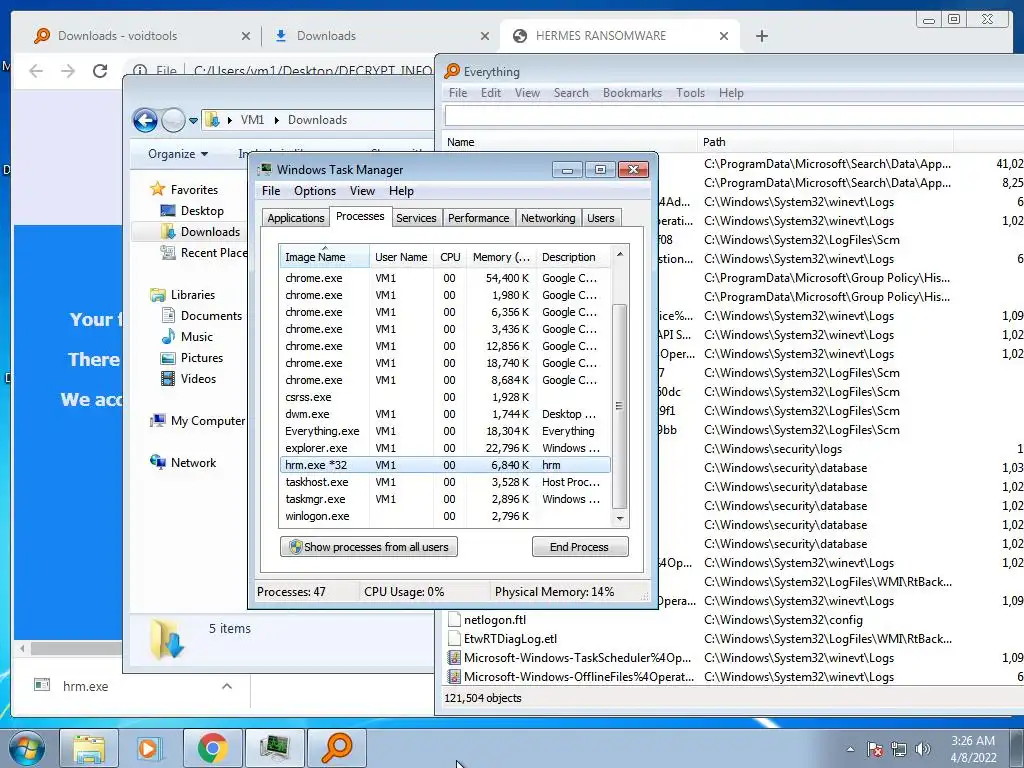
Task: Open a new Chrome tab
Action: [761, 36]
